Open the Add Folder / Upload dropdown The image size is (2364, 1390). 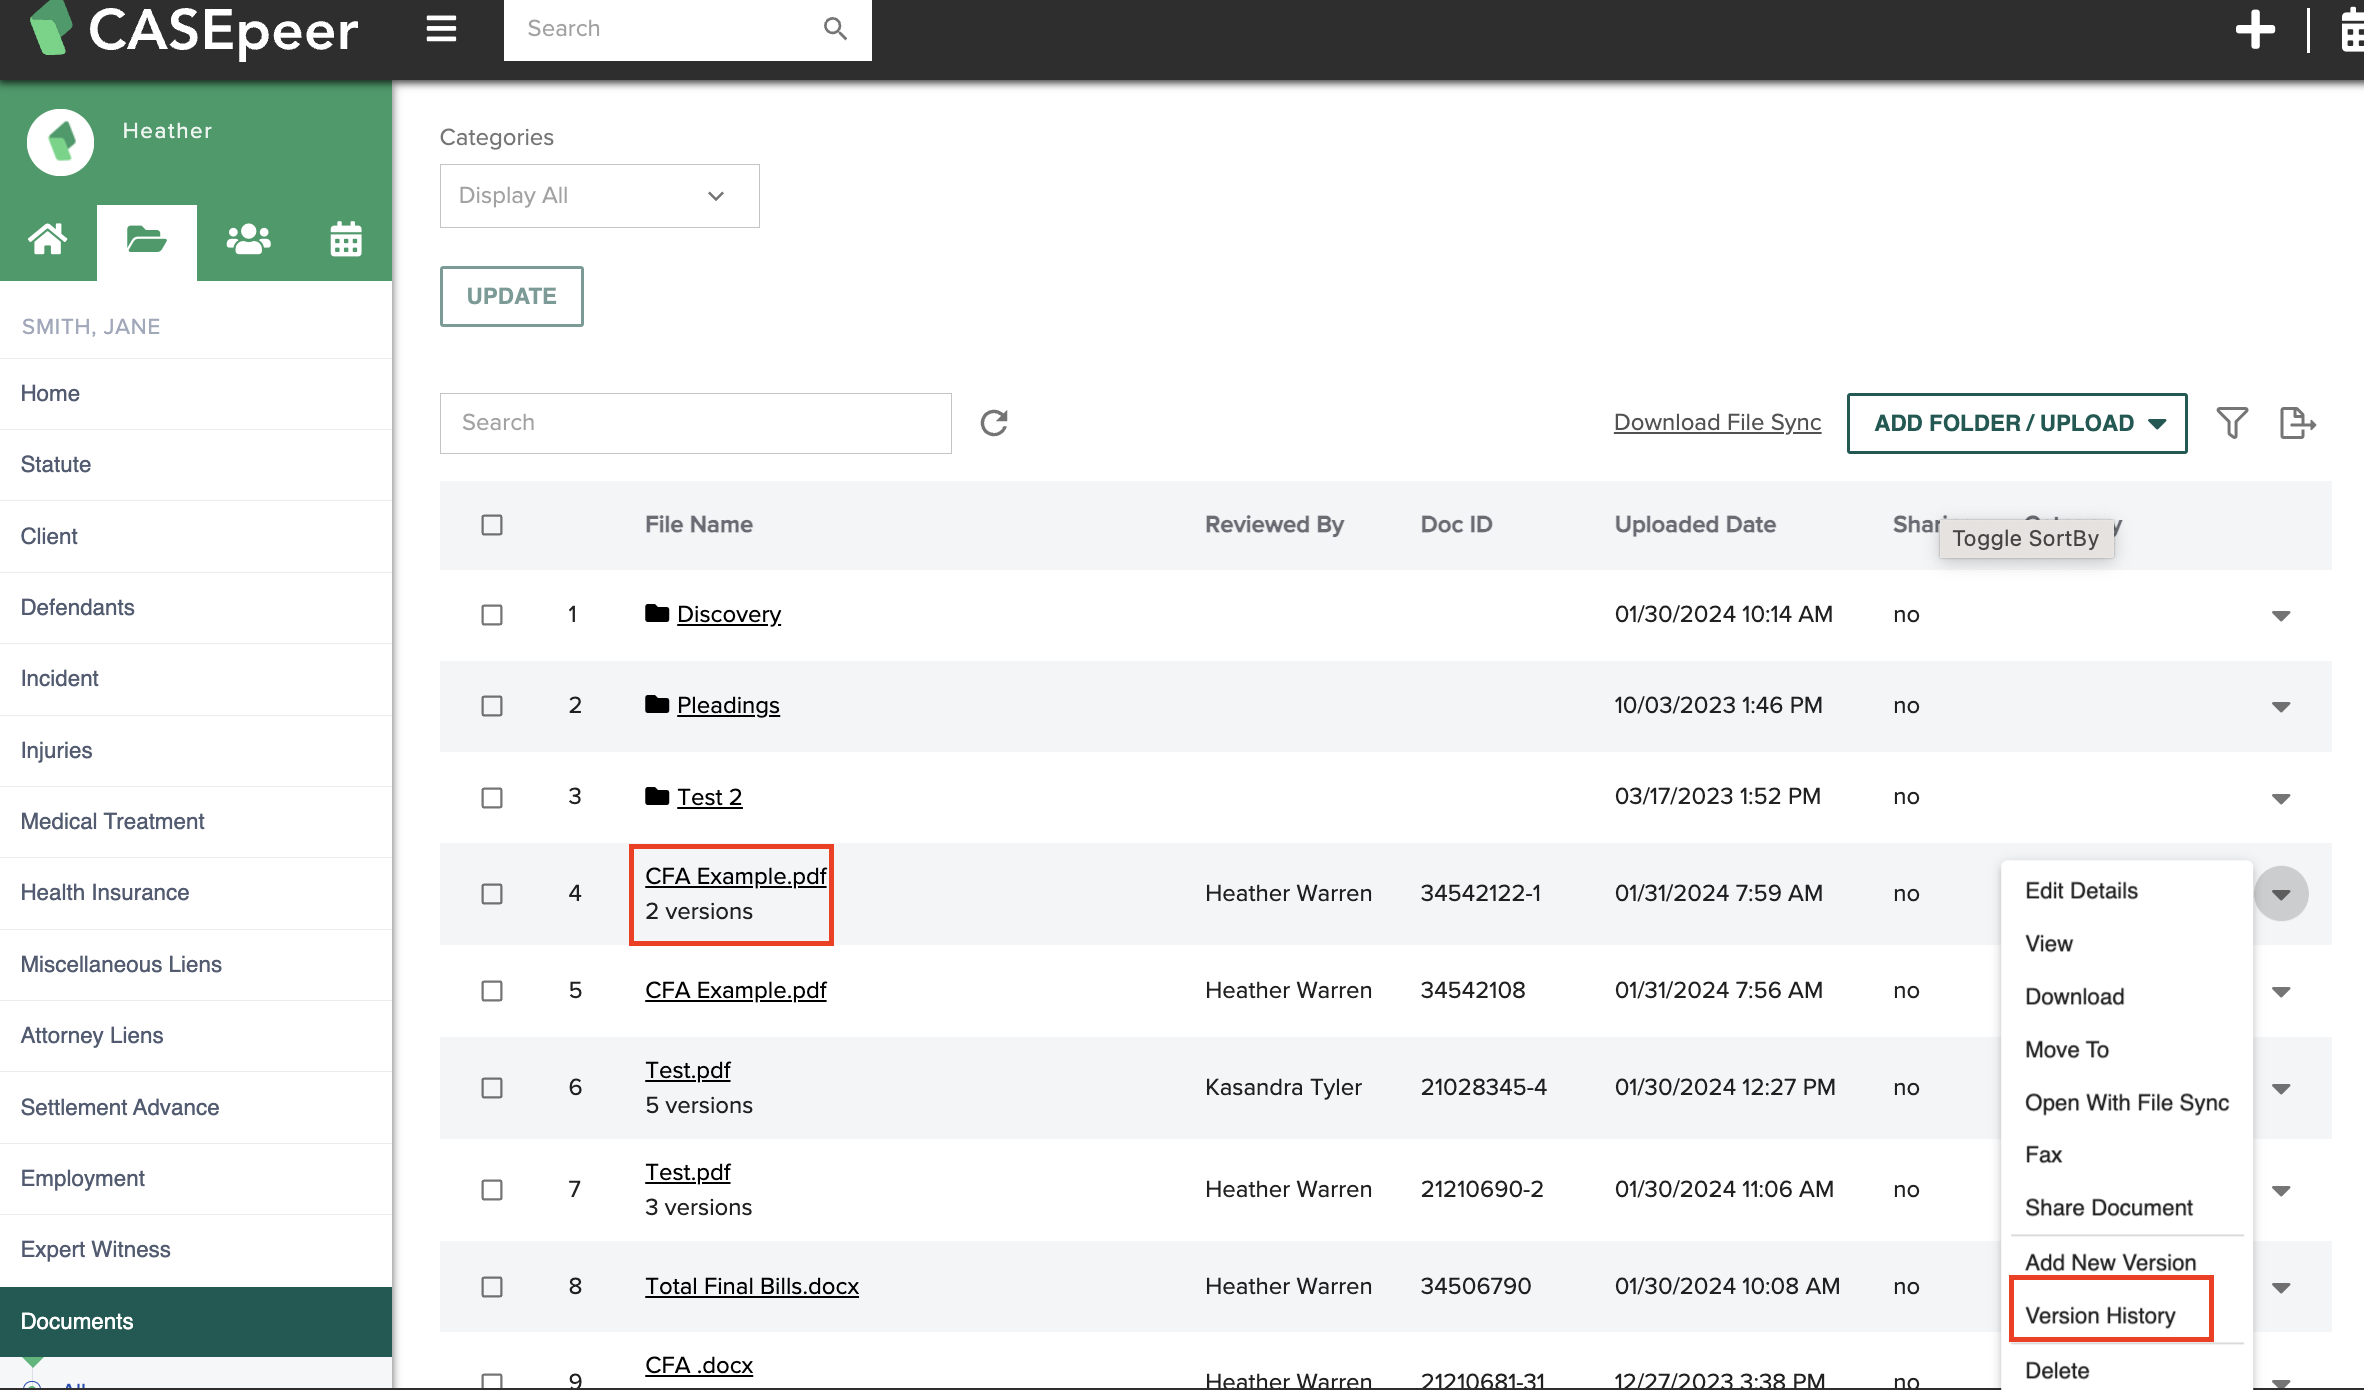[x=2017, y=423]
